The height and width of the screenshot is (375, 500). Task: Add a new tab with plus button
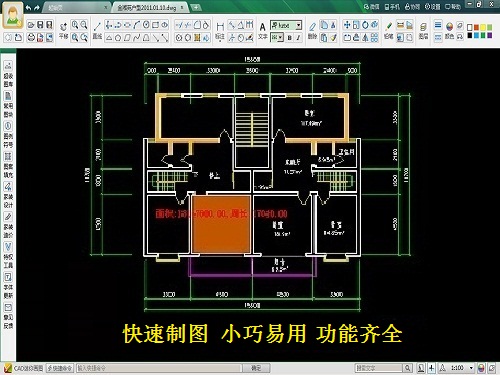196,7
